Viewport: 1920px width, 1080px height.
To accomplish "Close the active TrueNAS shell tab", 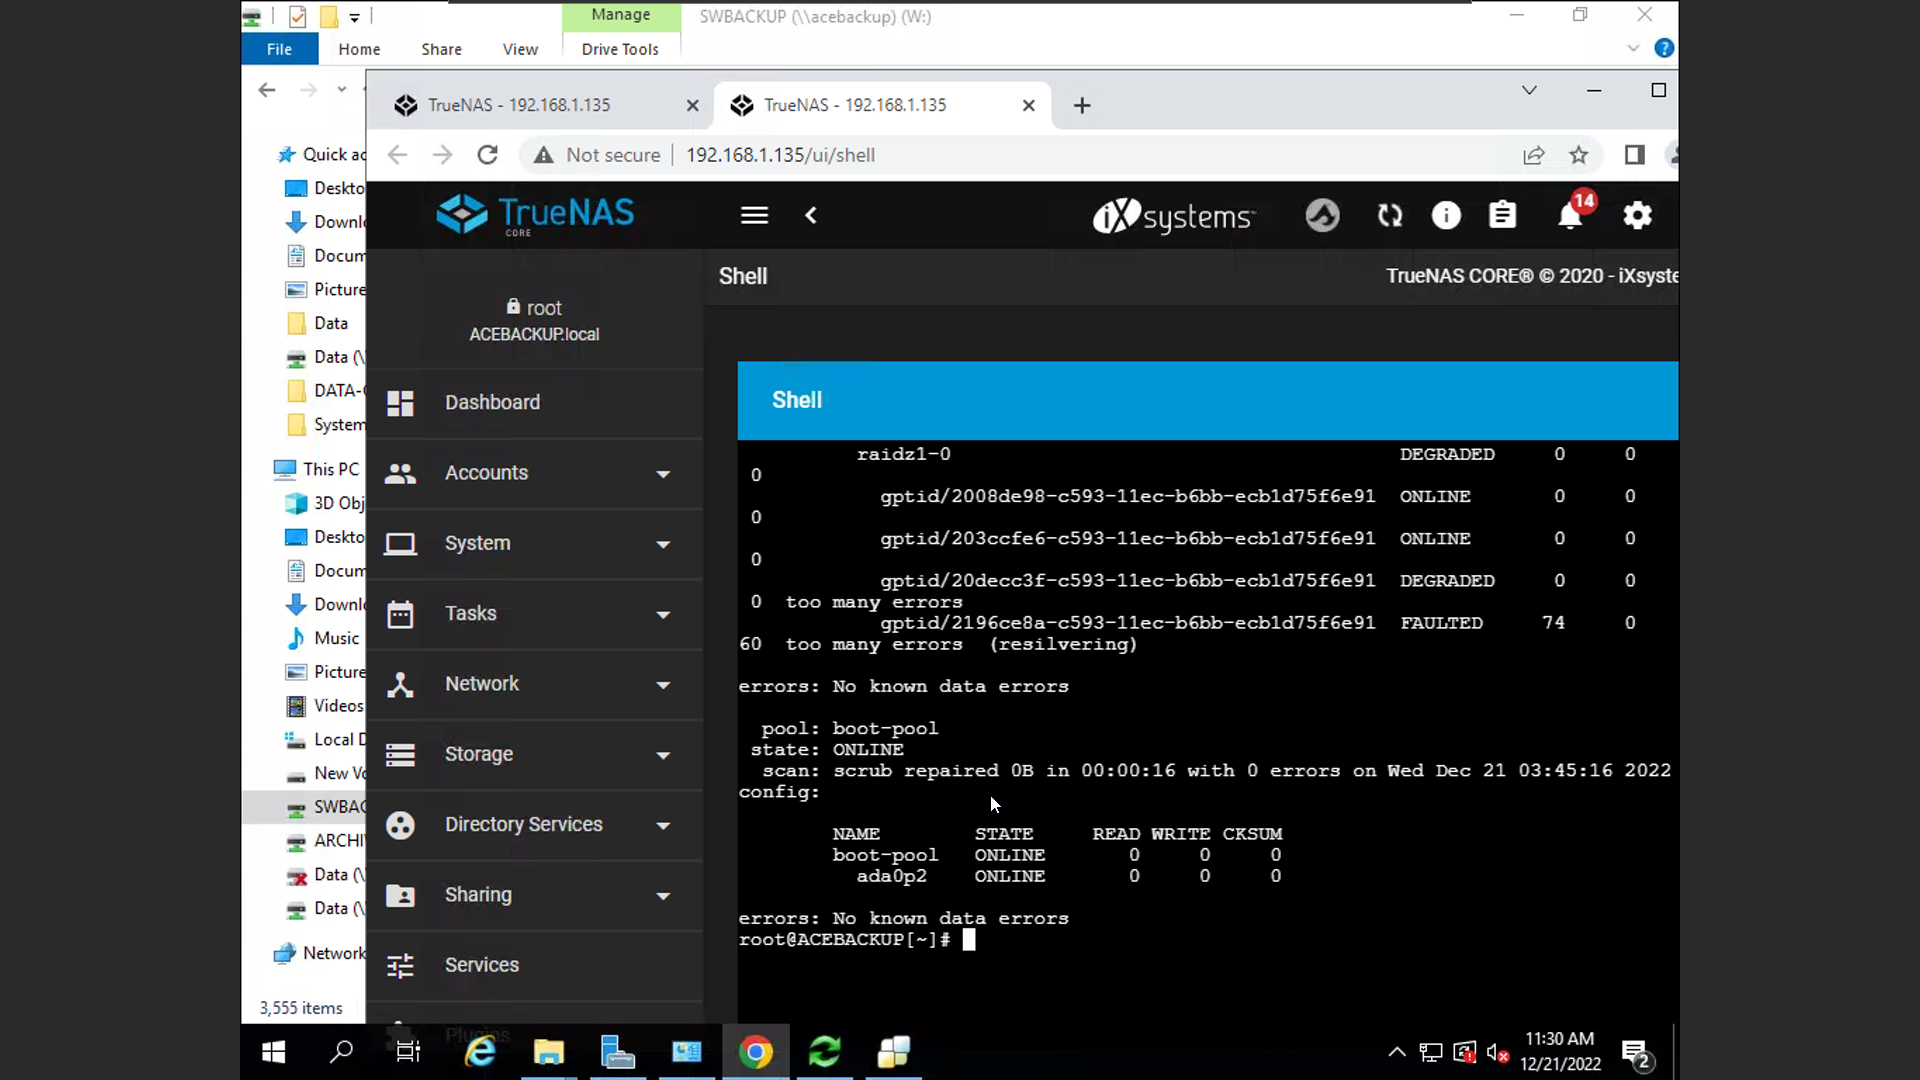I will coord(1028,105).
